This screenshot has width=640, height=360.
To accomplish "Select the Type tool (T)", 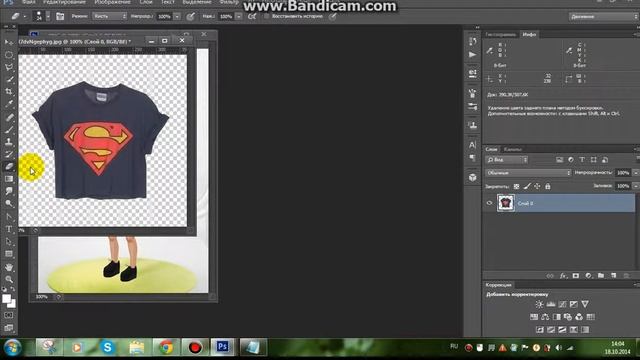I will tap(9, 229).
